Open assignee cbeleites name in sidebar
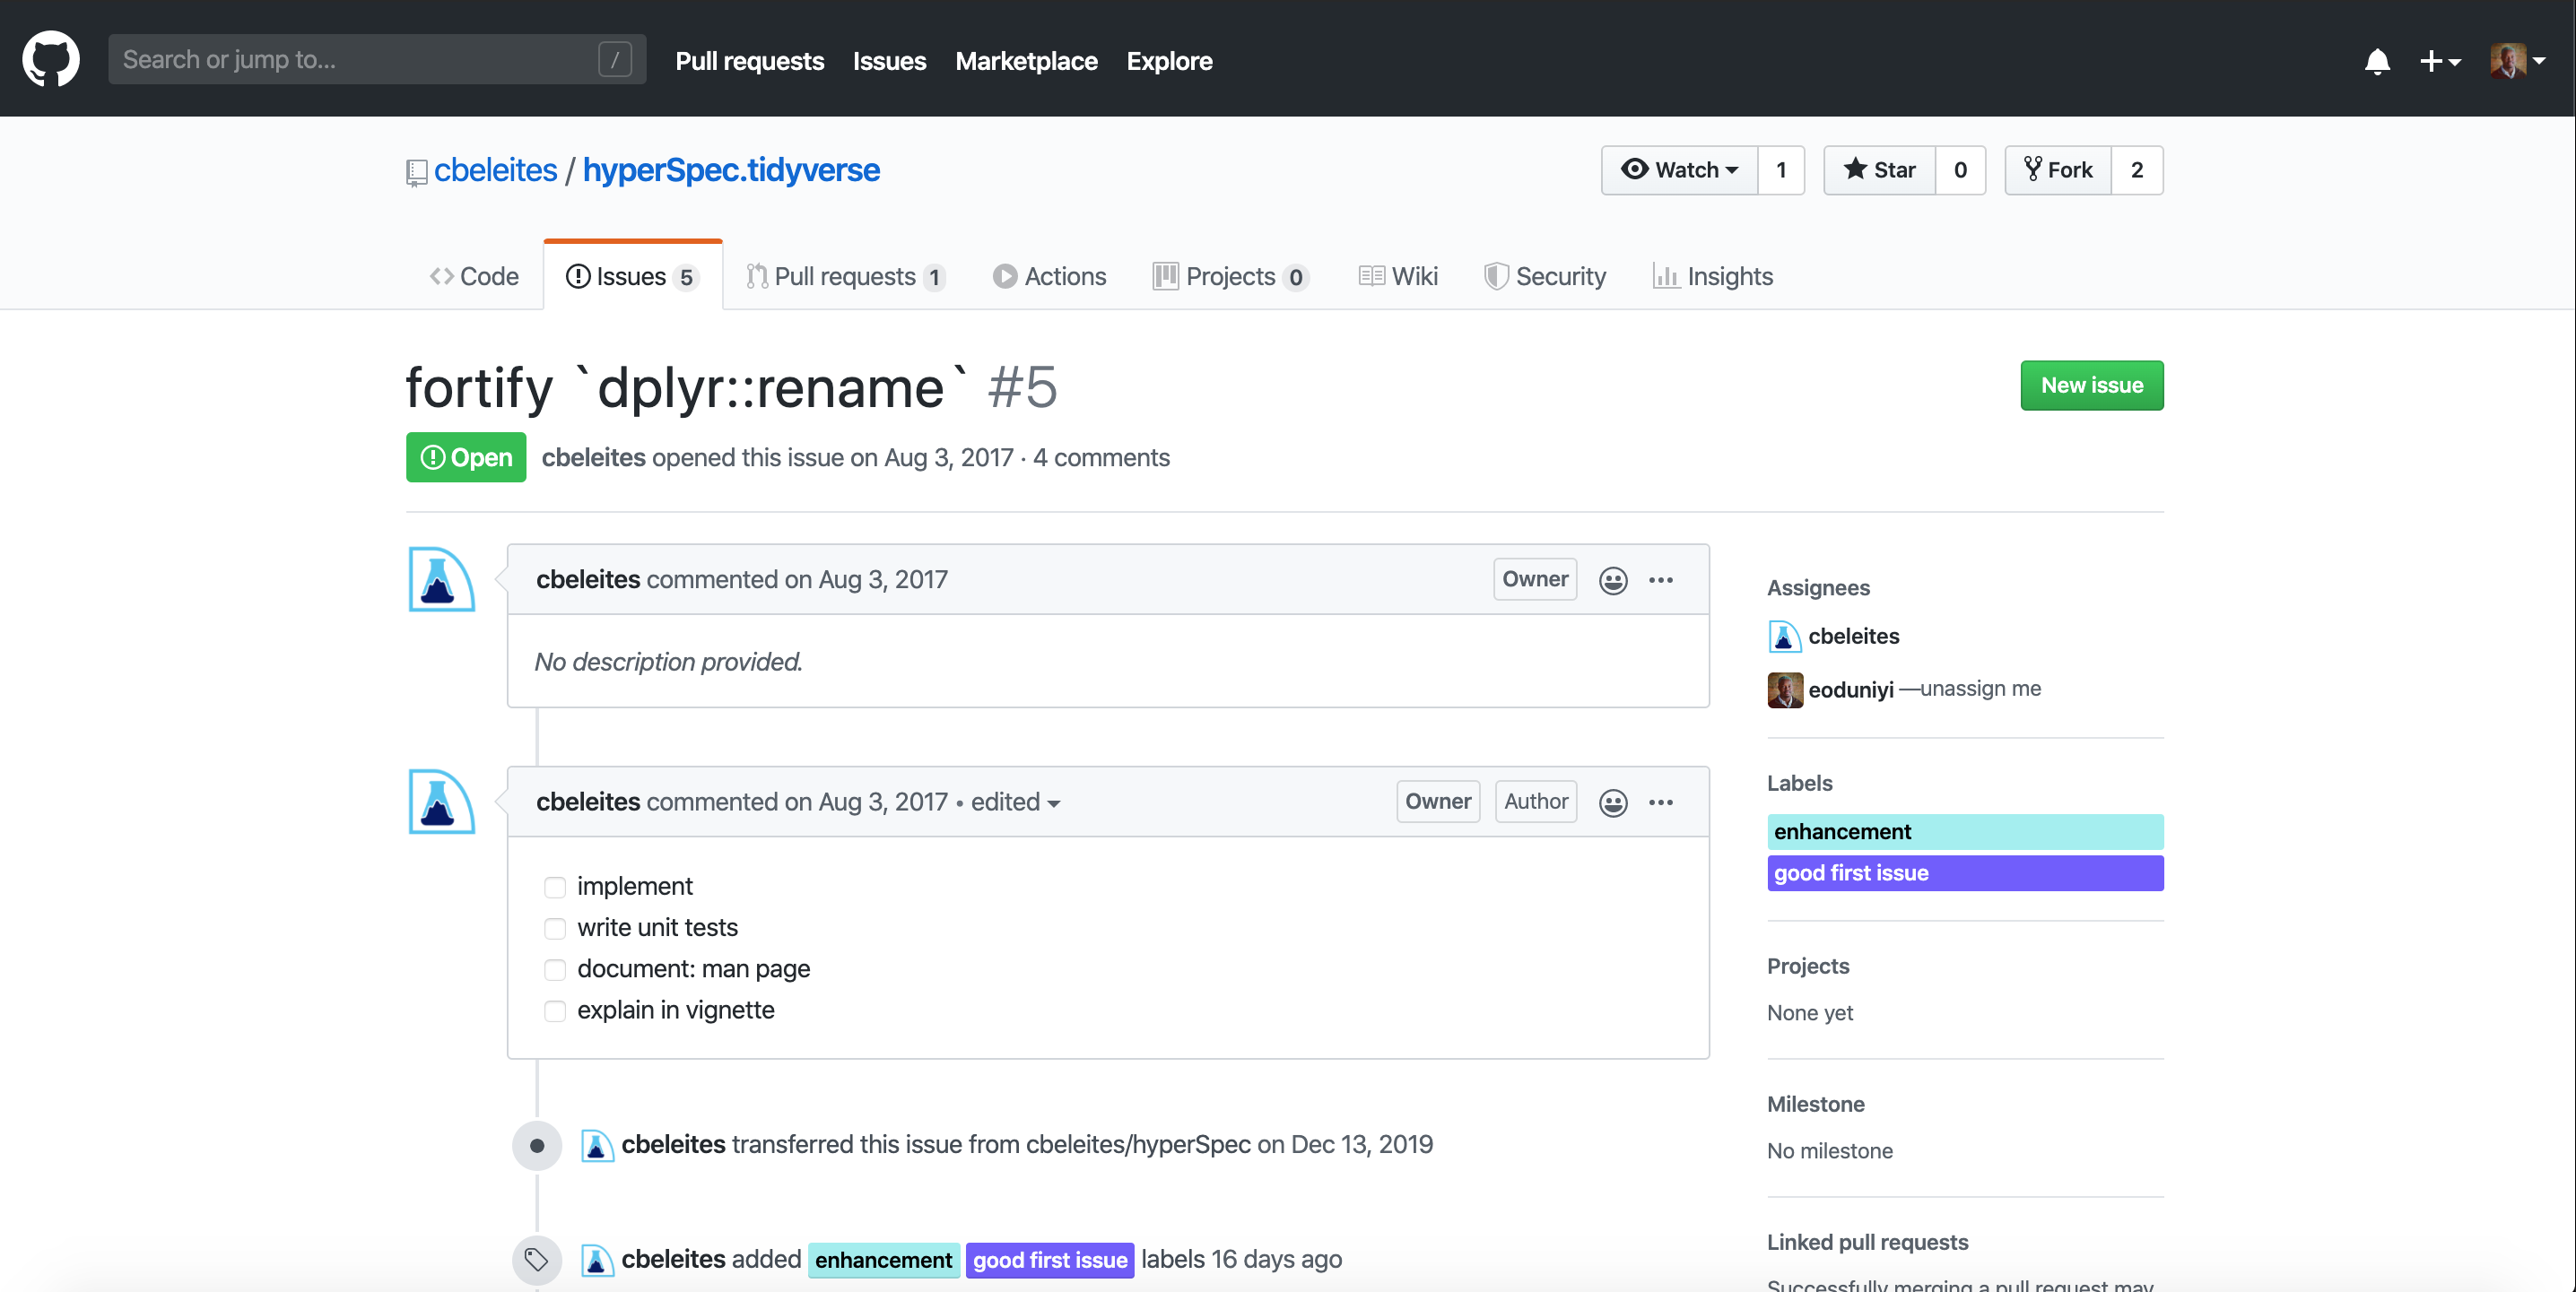The height and width of the screenshot is (1292, 2576). point(1853,636)
